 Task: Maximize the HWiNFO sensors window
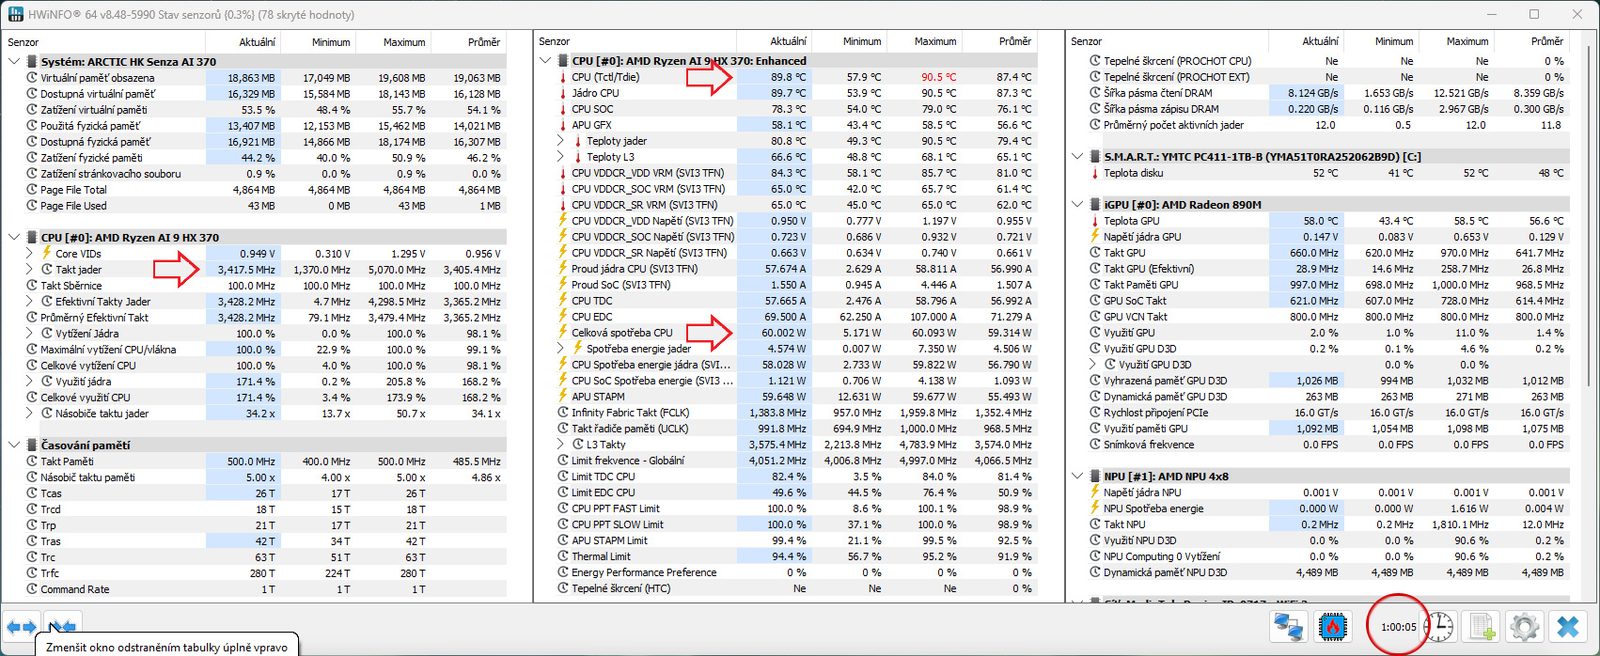1534,14
